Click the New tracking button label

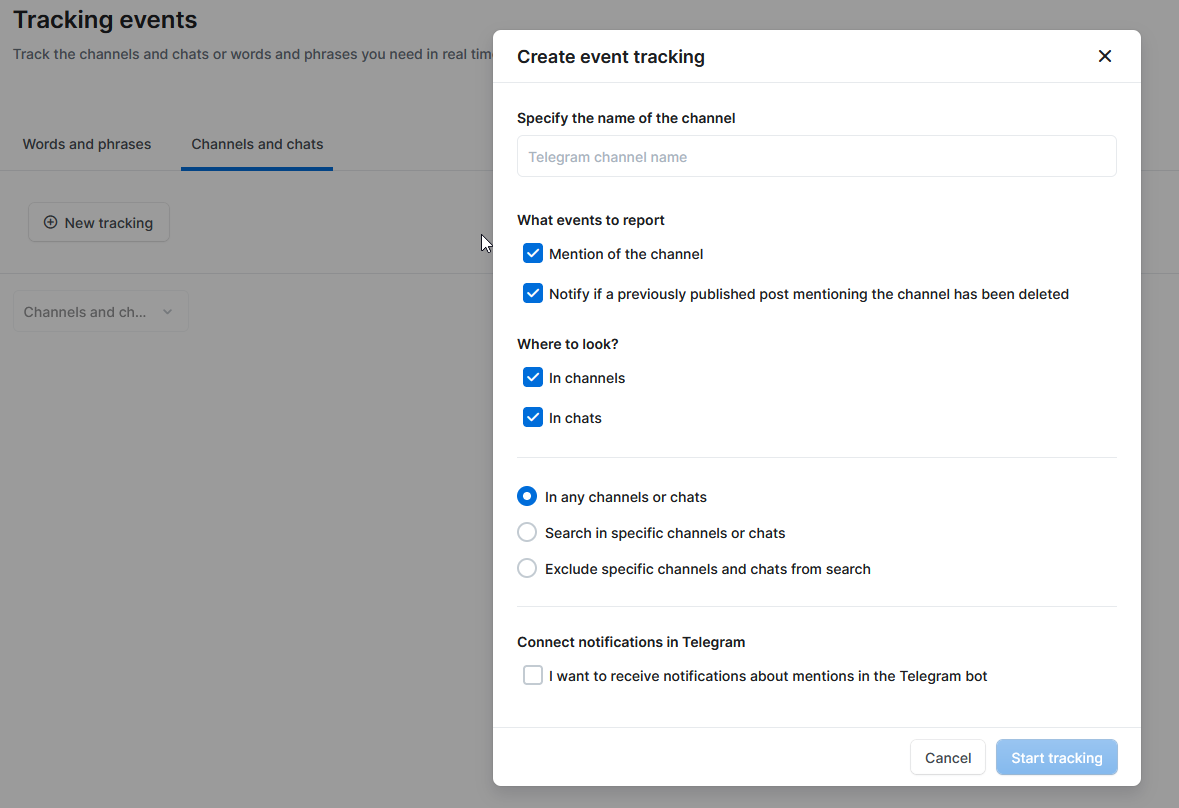coord(109,223)
